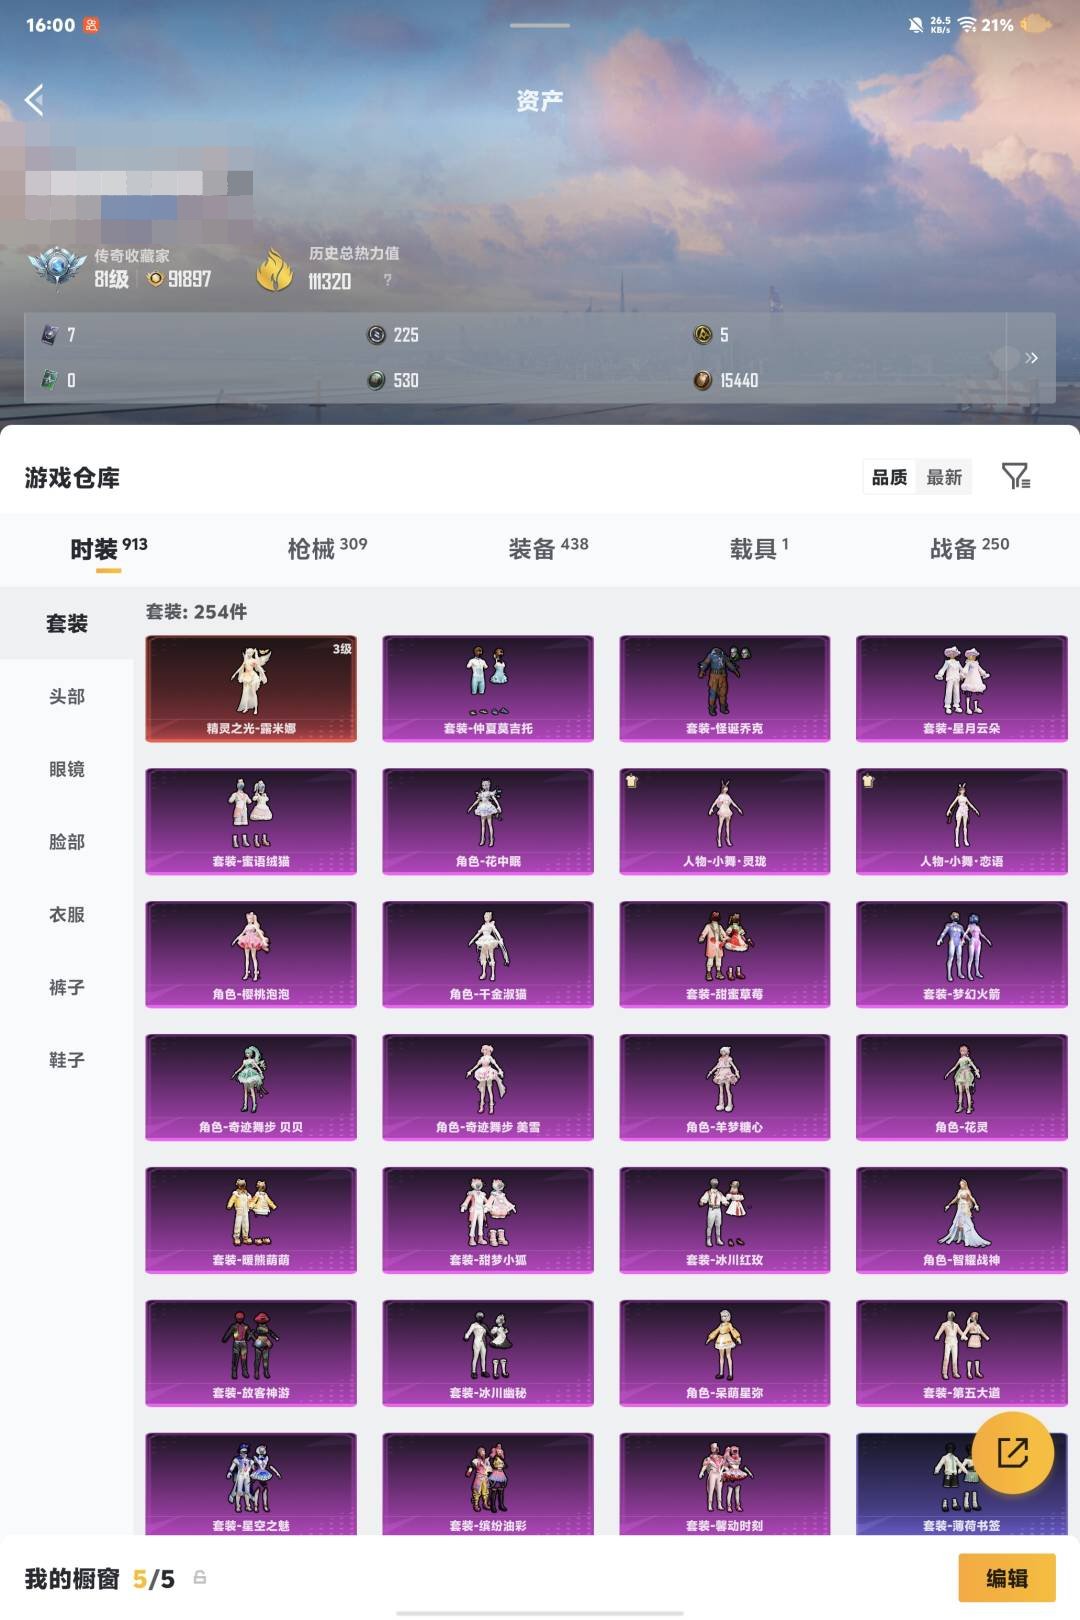This screenshot has height=1620, width=1080.
Task: Tap the green ticket icon showing 0
Action: (x=49, y=380)
